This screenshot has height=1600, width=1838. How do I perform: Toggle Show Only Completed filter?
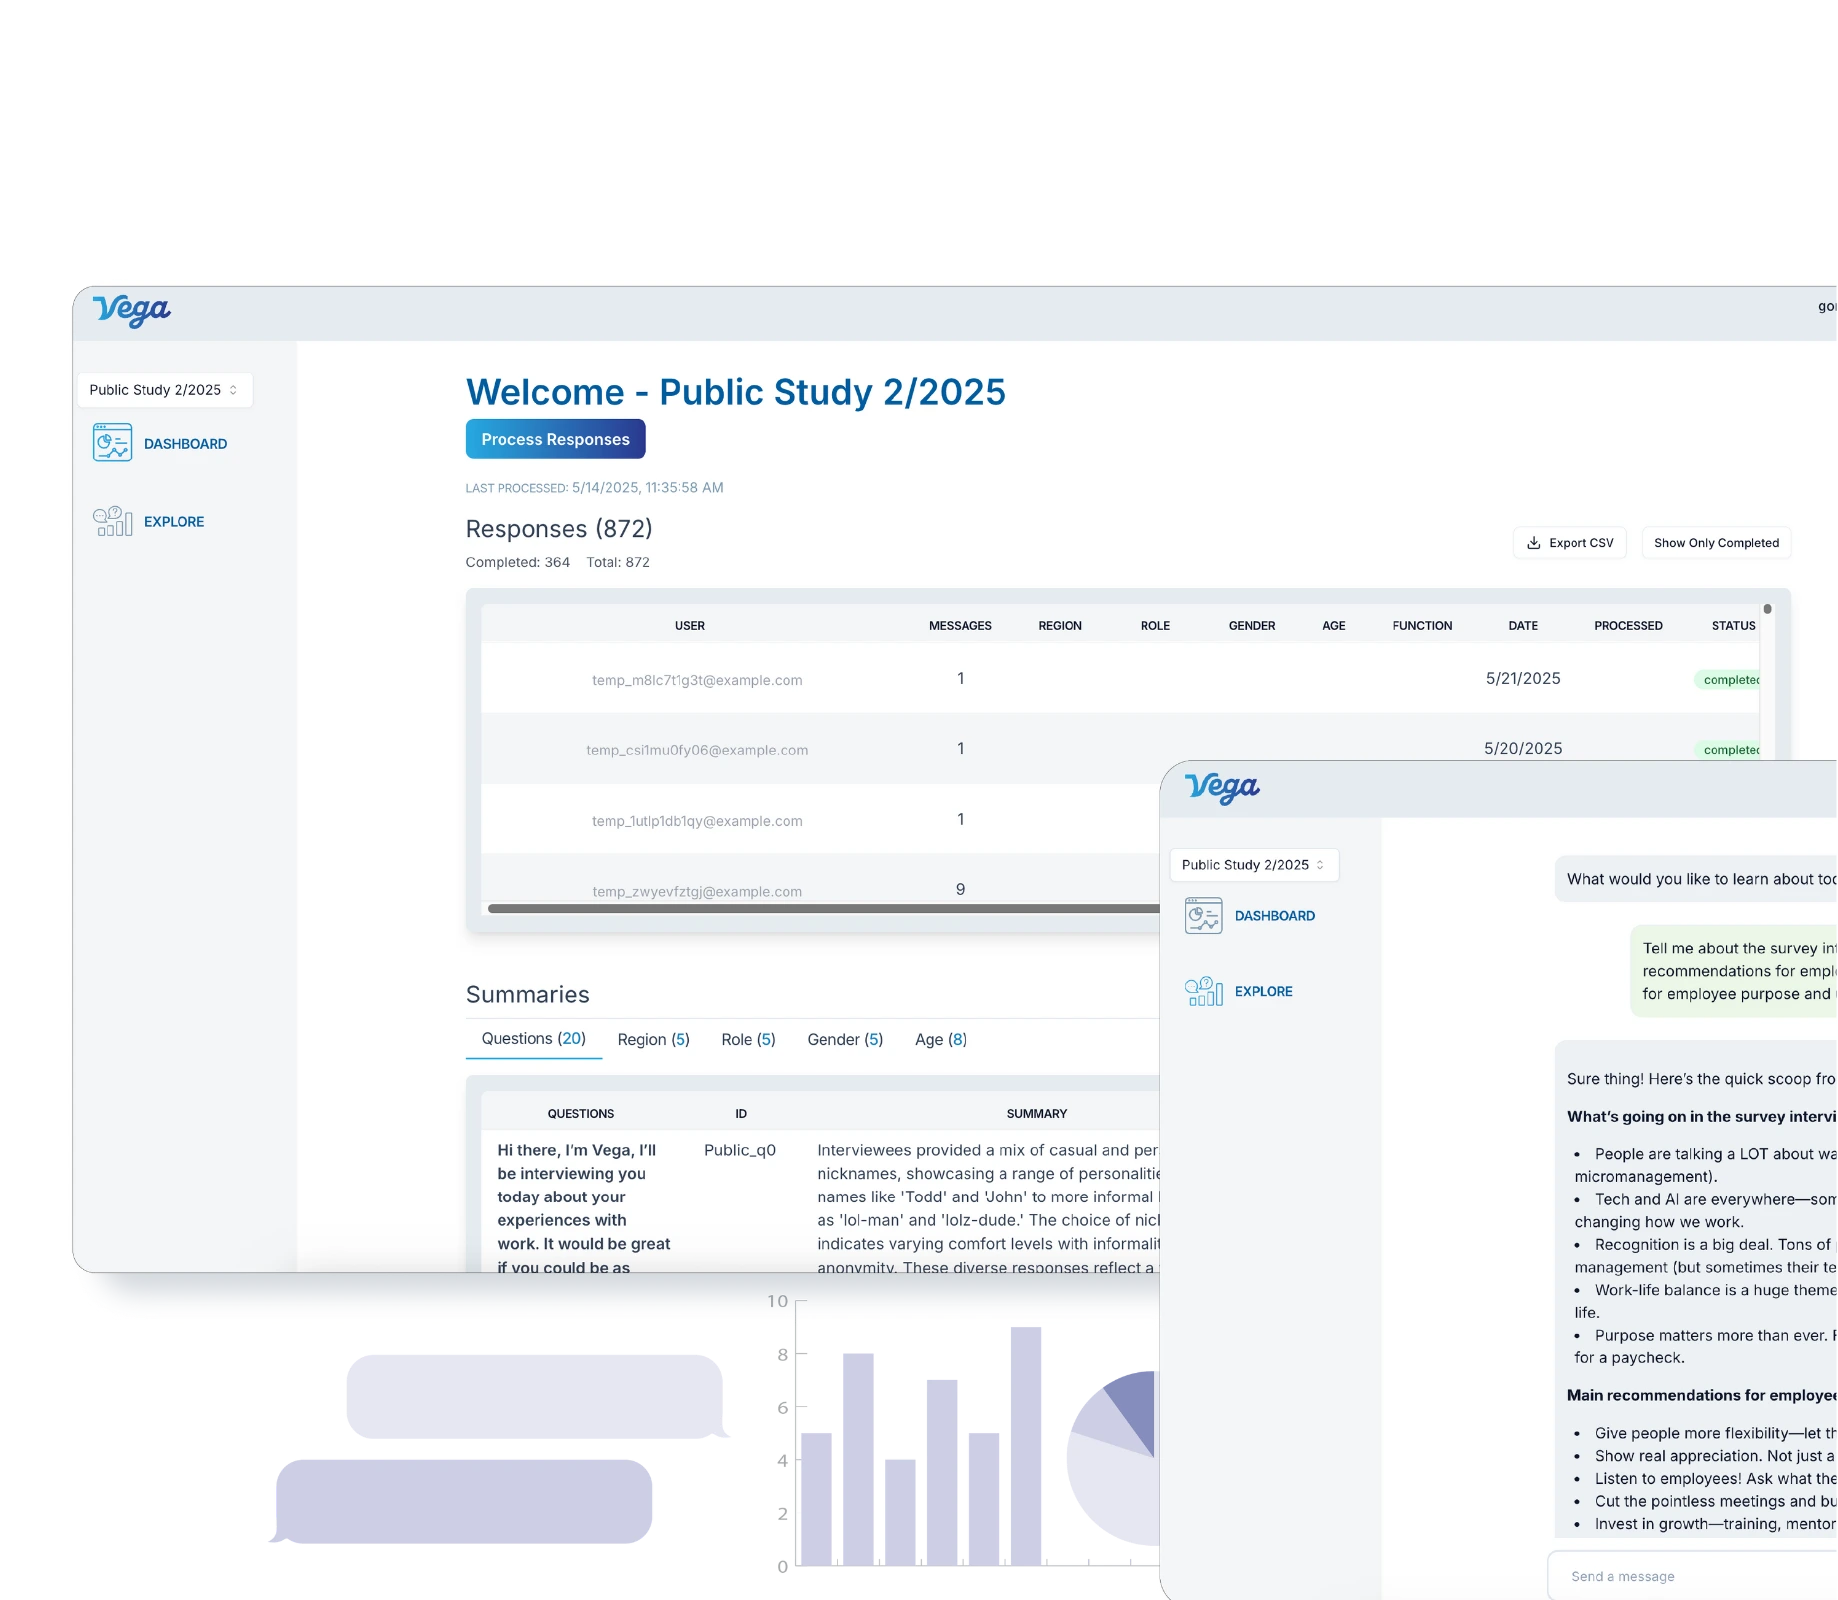coord(1716,543)
